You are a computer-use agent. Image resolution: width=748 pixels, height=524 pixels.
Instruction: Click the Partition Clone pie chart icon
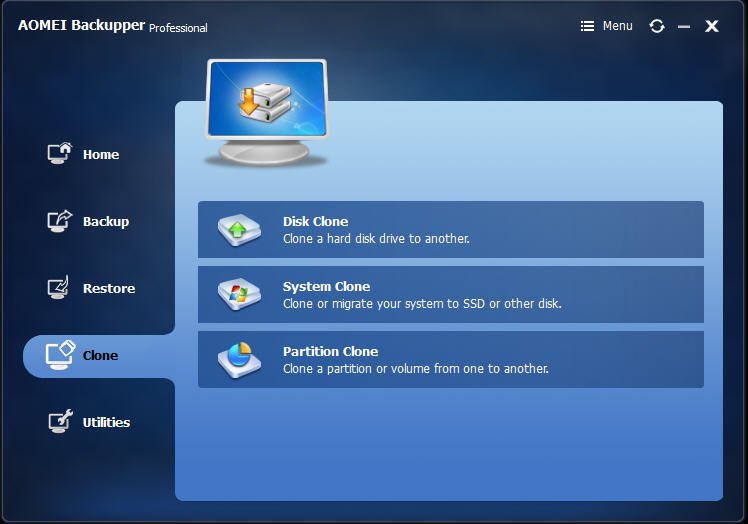coord(239,360)
